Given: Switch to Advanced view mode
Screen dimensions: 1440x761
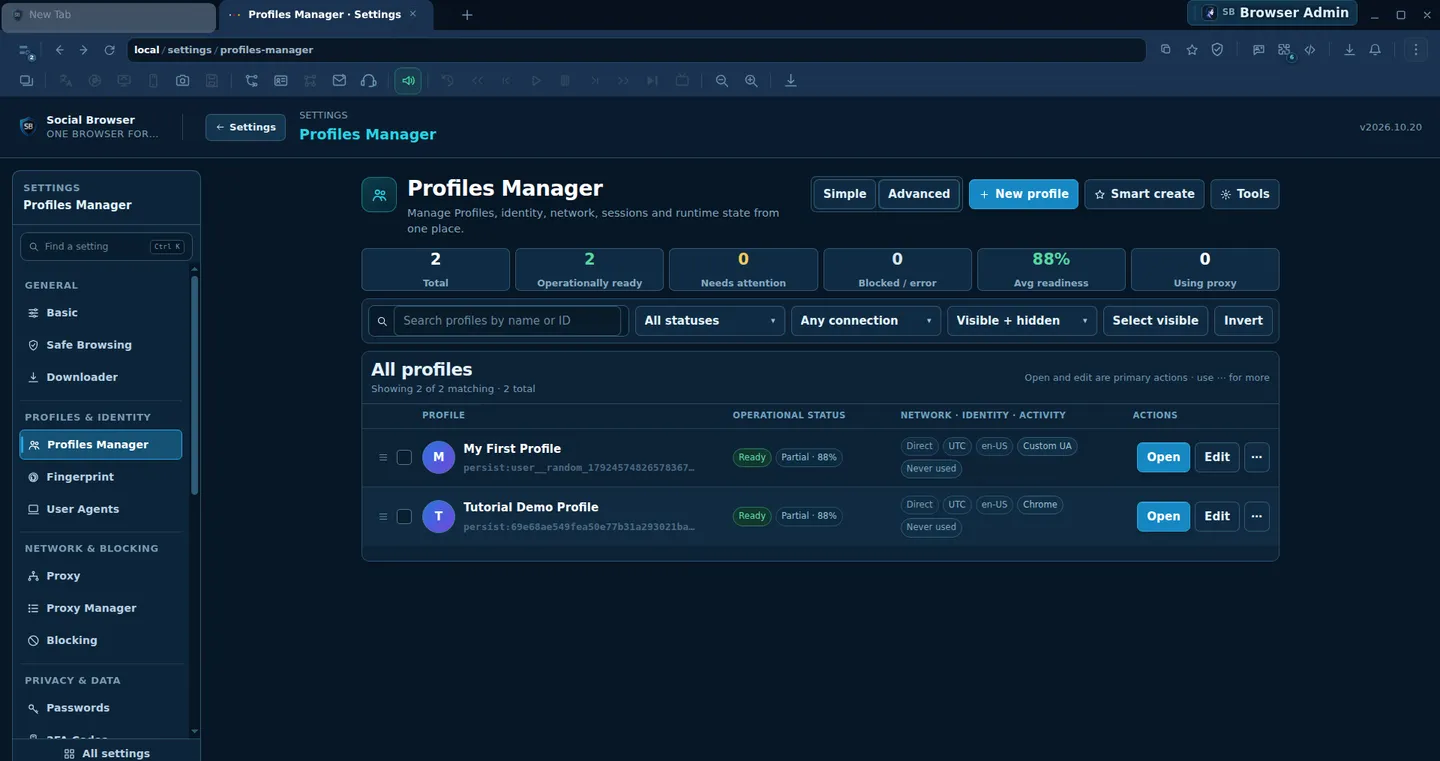Looking at the screenshot, I should [x=919, y=194].
